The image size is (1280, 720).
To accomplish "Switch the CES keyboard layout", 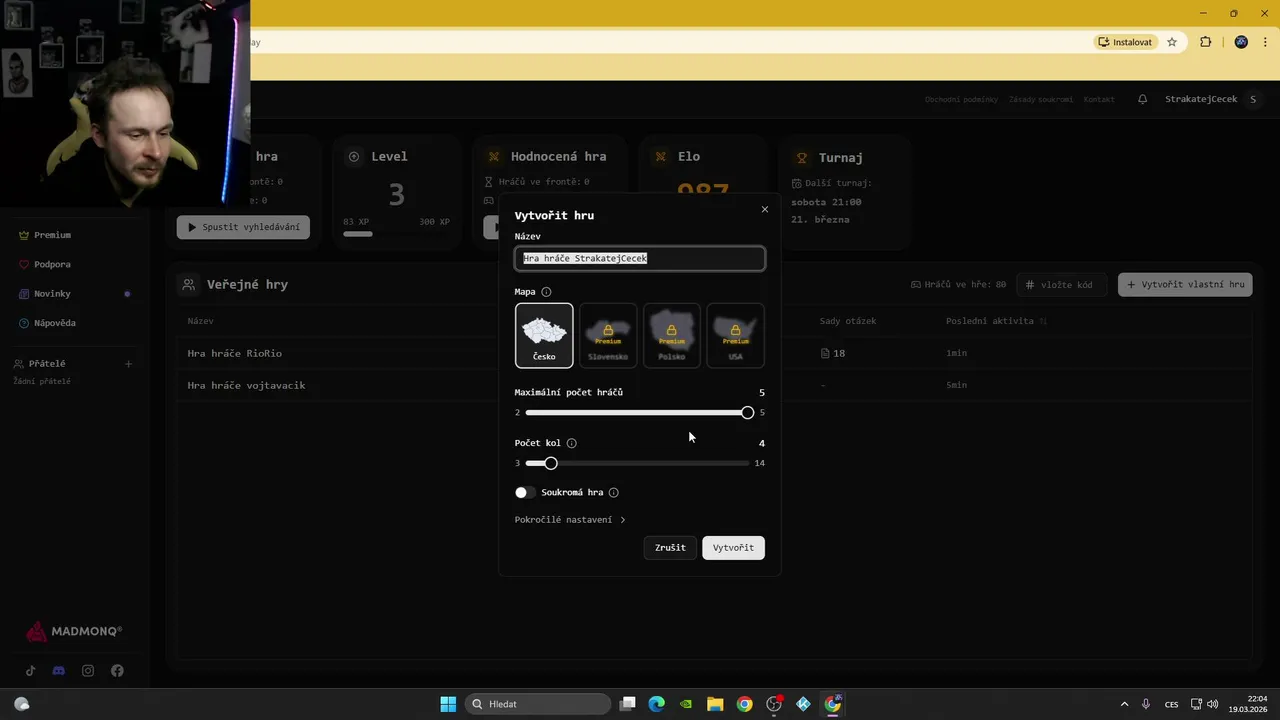I will click(x=1172, y=704).
